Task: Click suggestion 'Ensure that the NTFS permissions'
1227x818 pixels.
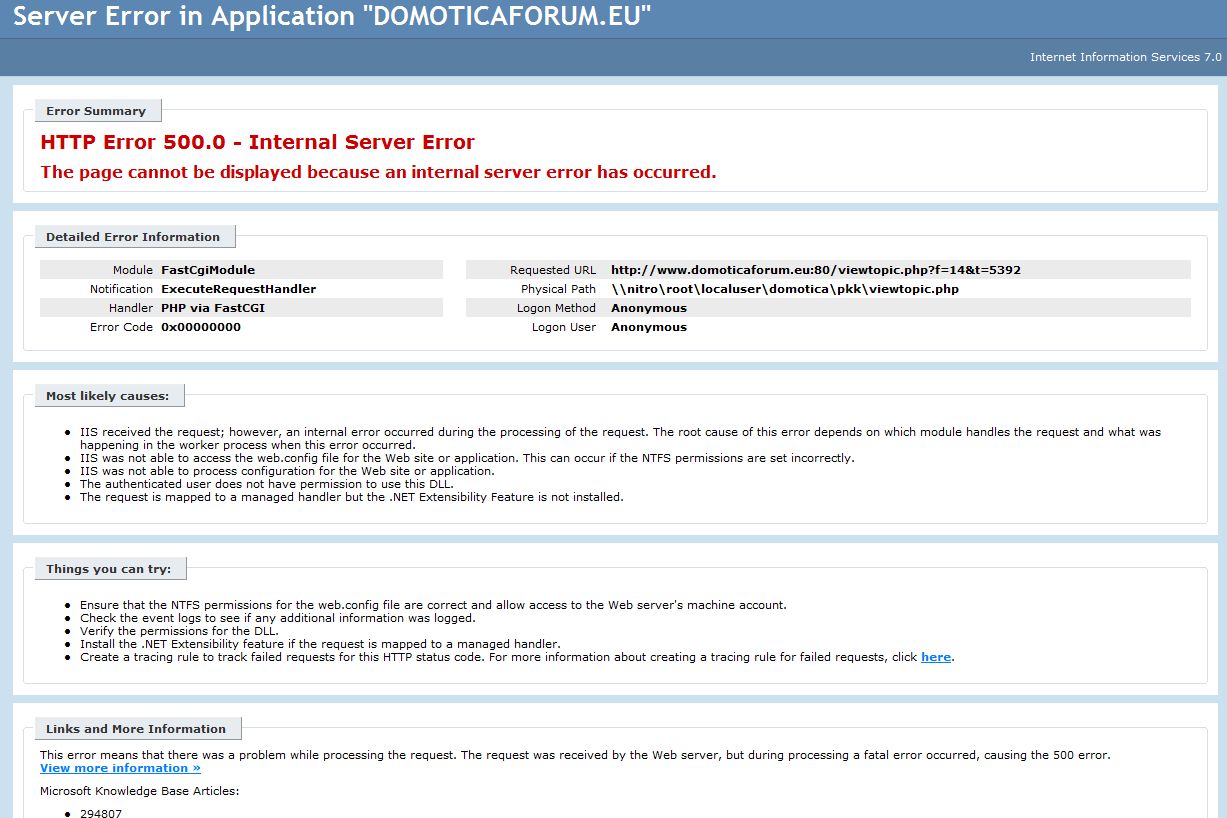Action: click(x=433, y=605)
